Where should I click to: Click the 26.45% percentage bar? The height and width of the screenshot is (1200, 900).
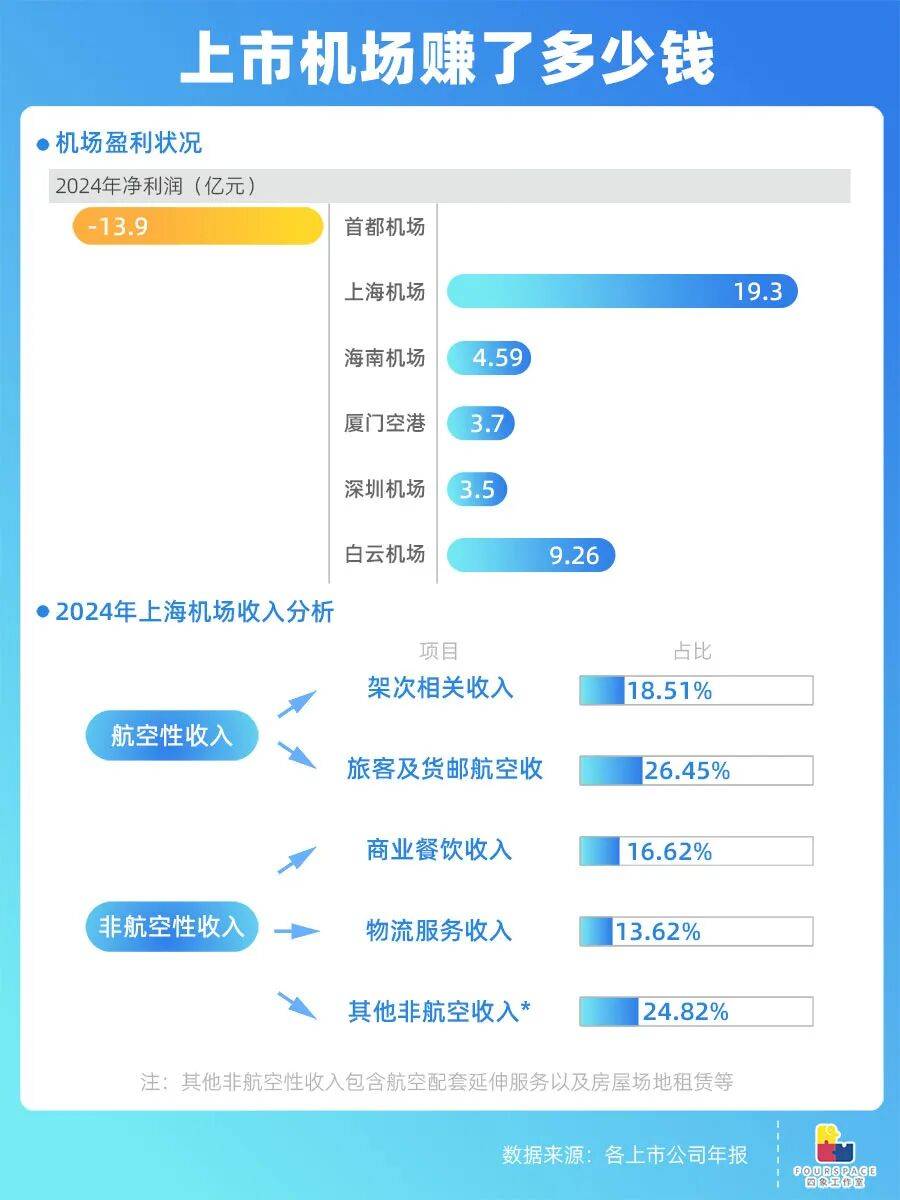tap(696, 770)
